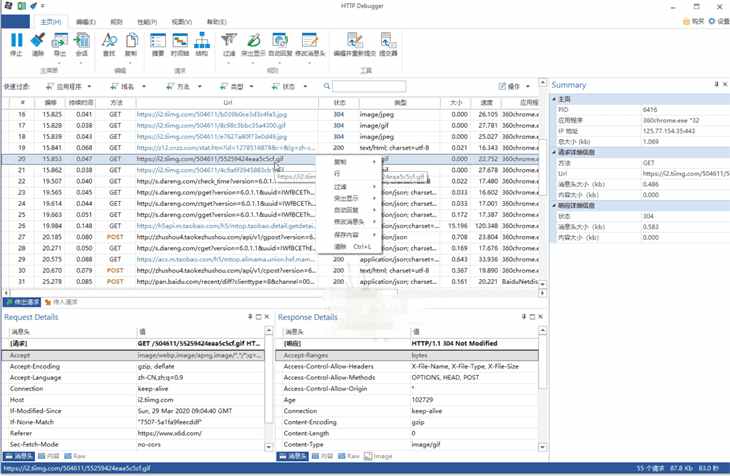Click the Modify headers icon
Viewport: 730px width, 476px height.
click(310, 41)
